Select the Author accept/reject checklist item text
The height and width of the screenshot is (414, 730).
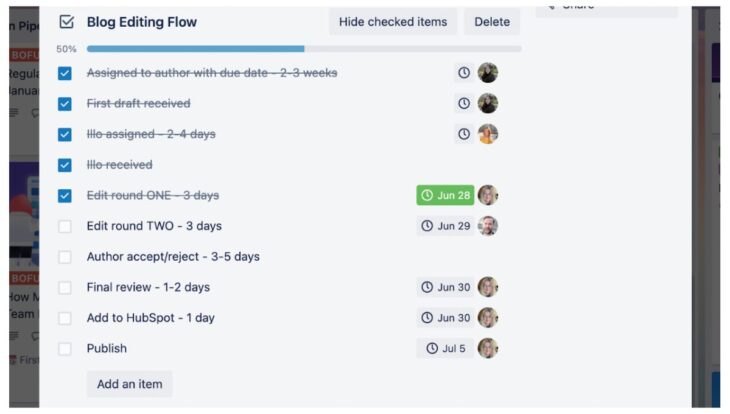[173, 257]
